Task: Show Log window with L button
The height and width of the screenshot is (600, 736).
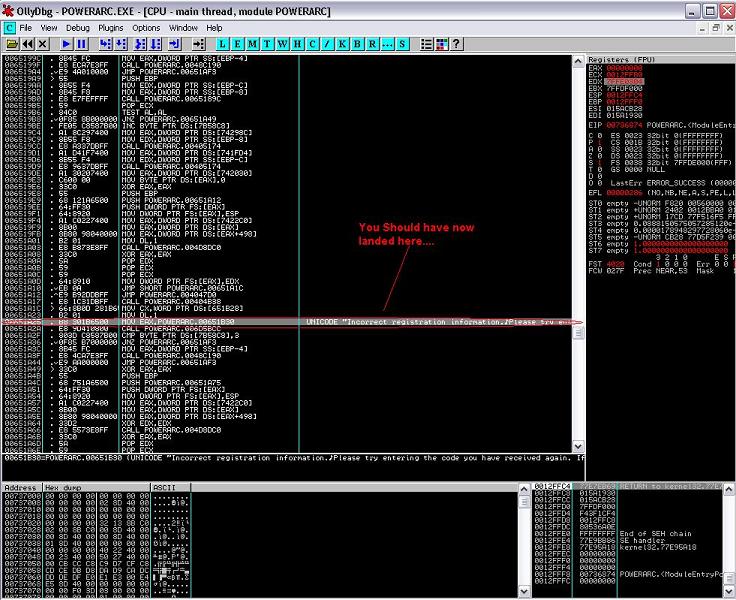Action: point(222,44)
